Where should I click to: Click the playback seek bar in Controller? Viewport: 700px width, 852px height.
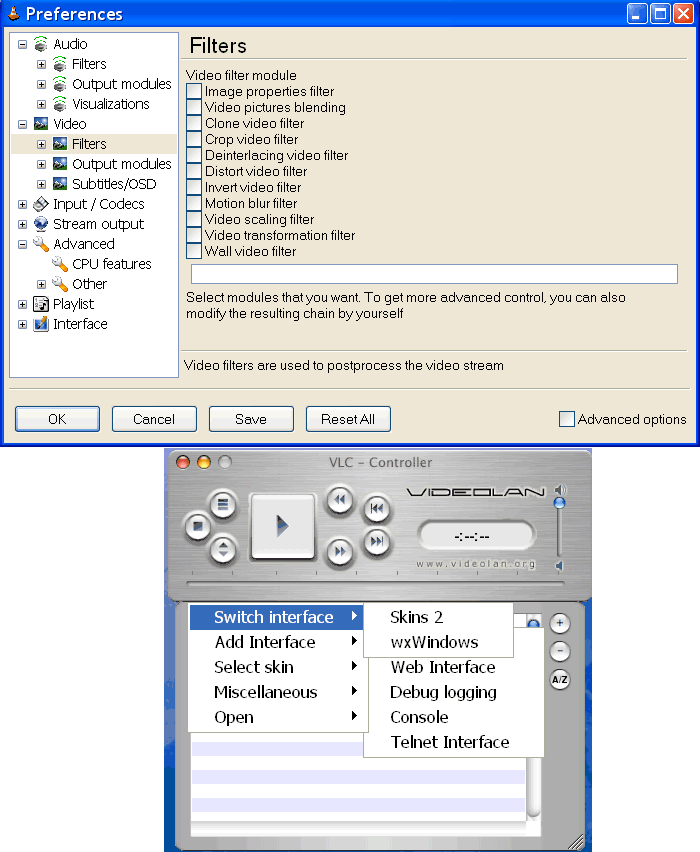375,584
